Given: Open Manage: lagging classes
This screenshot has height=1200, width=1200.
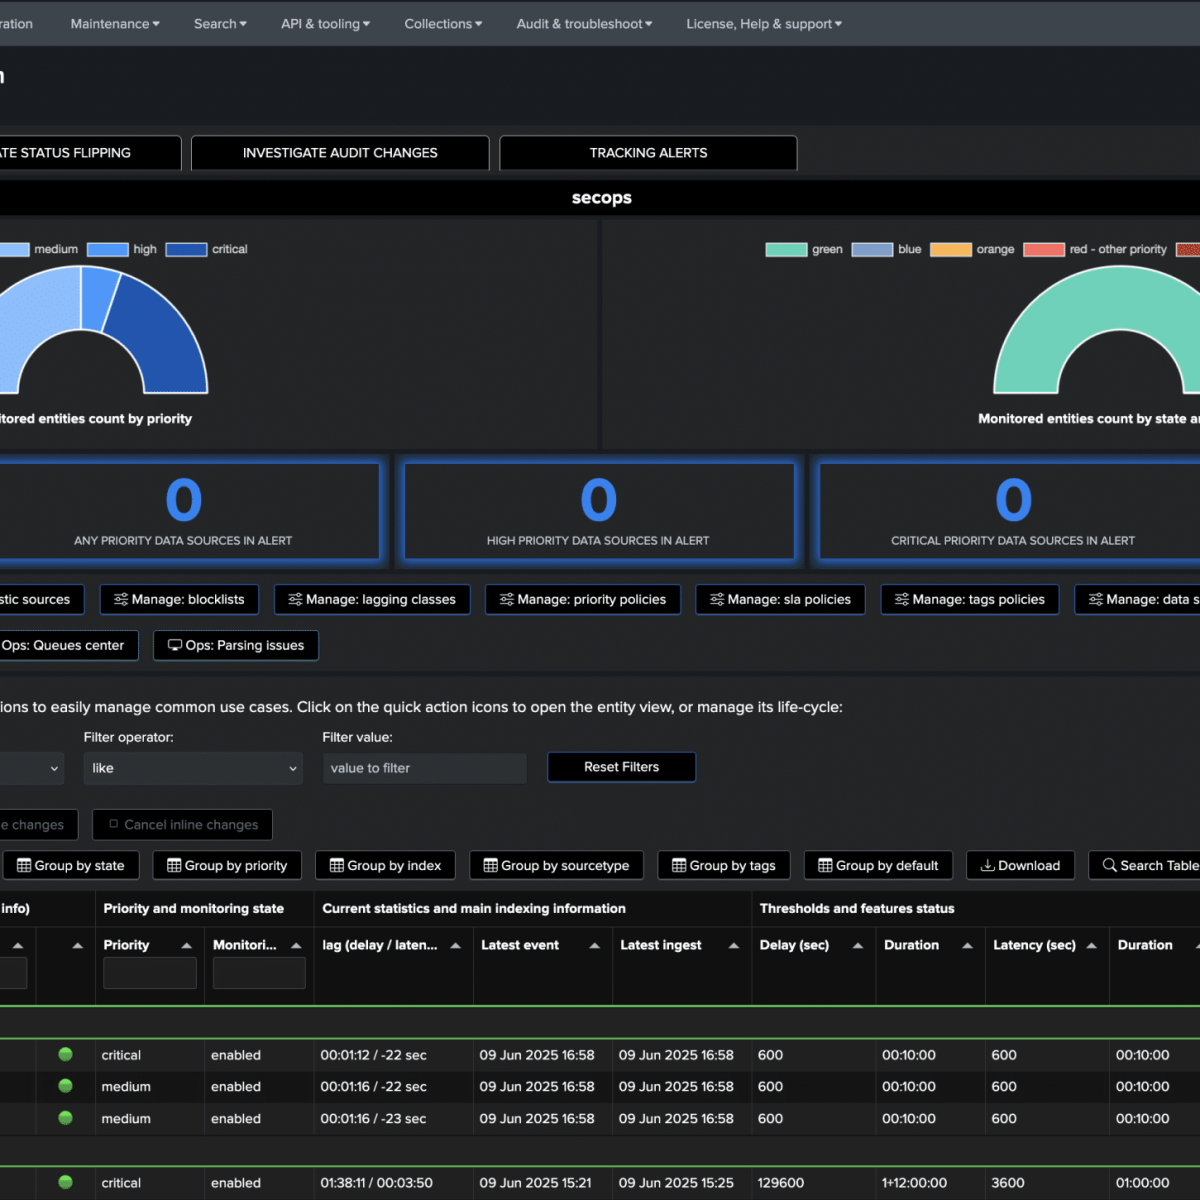Looking at the screenshot, I should tap(372, 599).
